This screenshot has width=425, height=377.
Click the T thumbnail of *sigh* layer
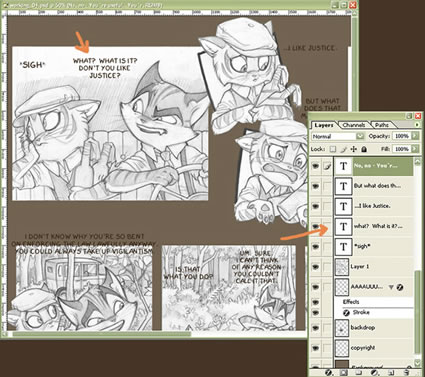point(343,246)
